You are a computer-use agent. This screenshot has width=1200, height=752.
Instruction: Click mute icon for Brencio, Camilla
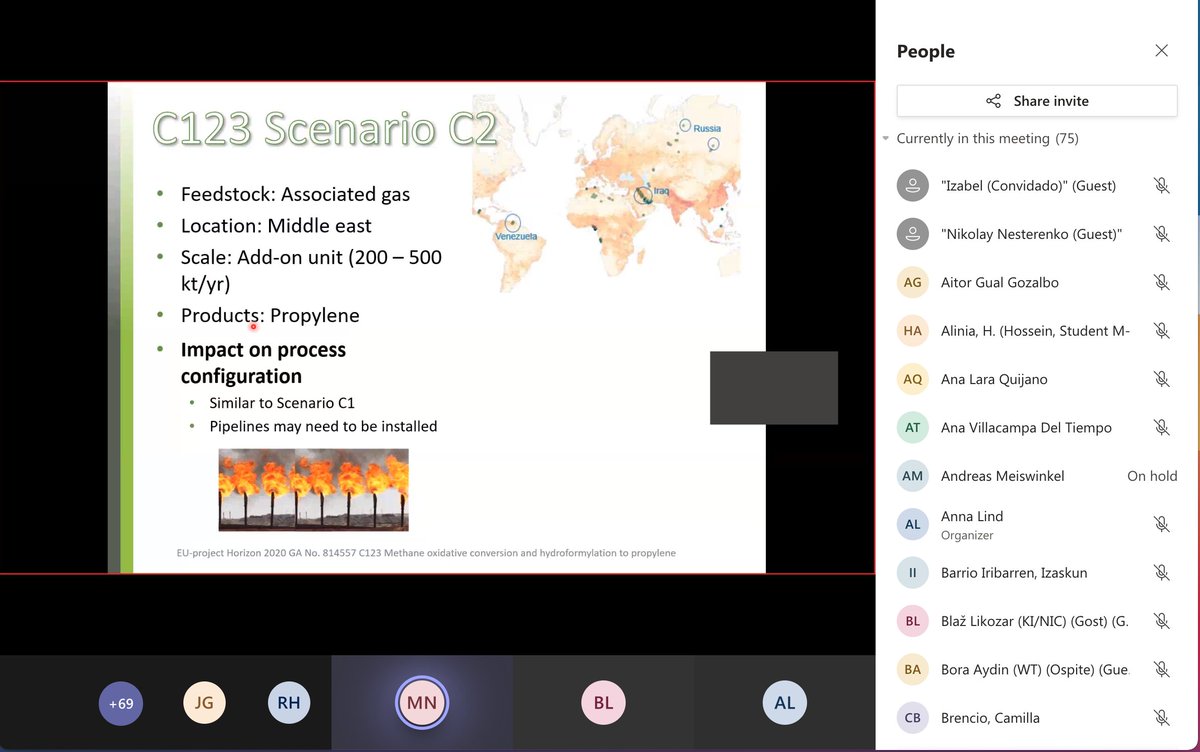click(1161, 718)
